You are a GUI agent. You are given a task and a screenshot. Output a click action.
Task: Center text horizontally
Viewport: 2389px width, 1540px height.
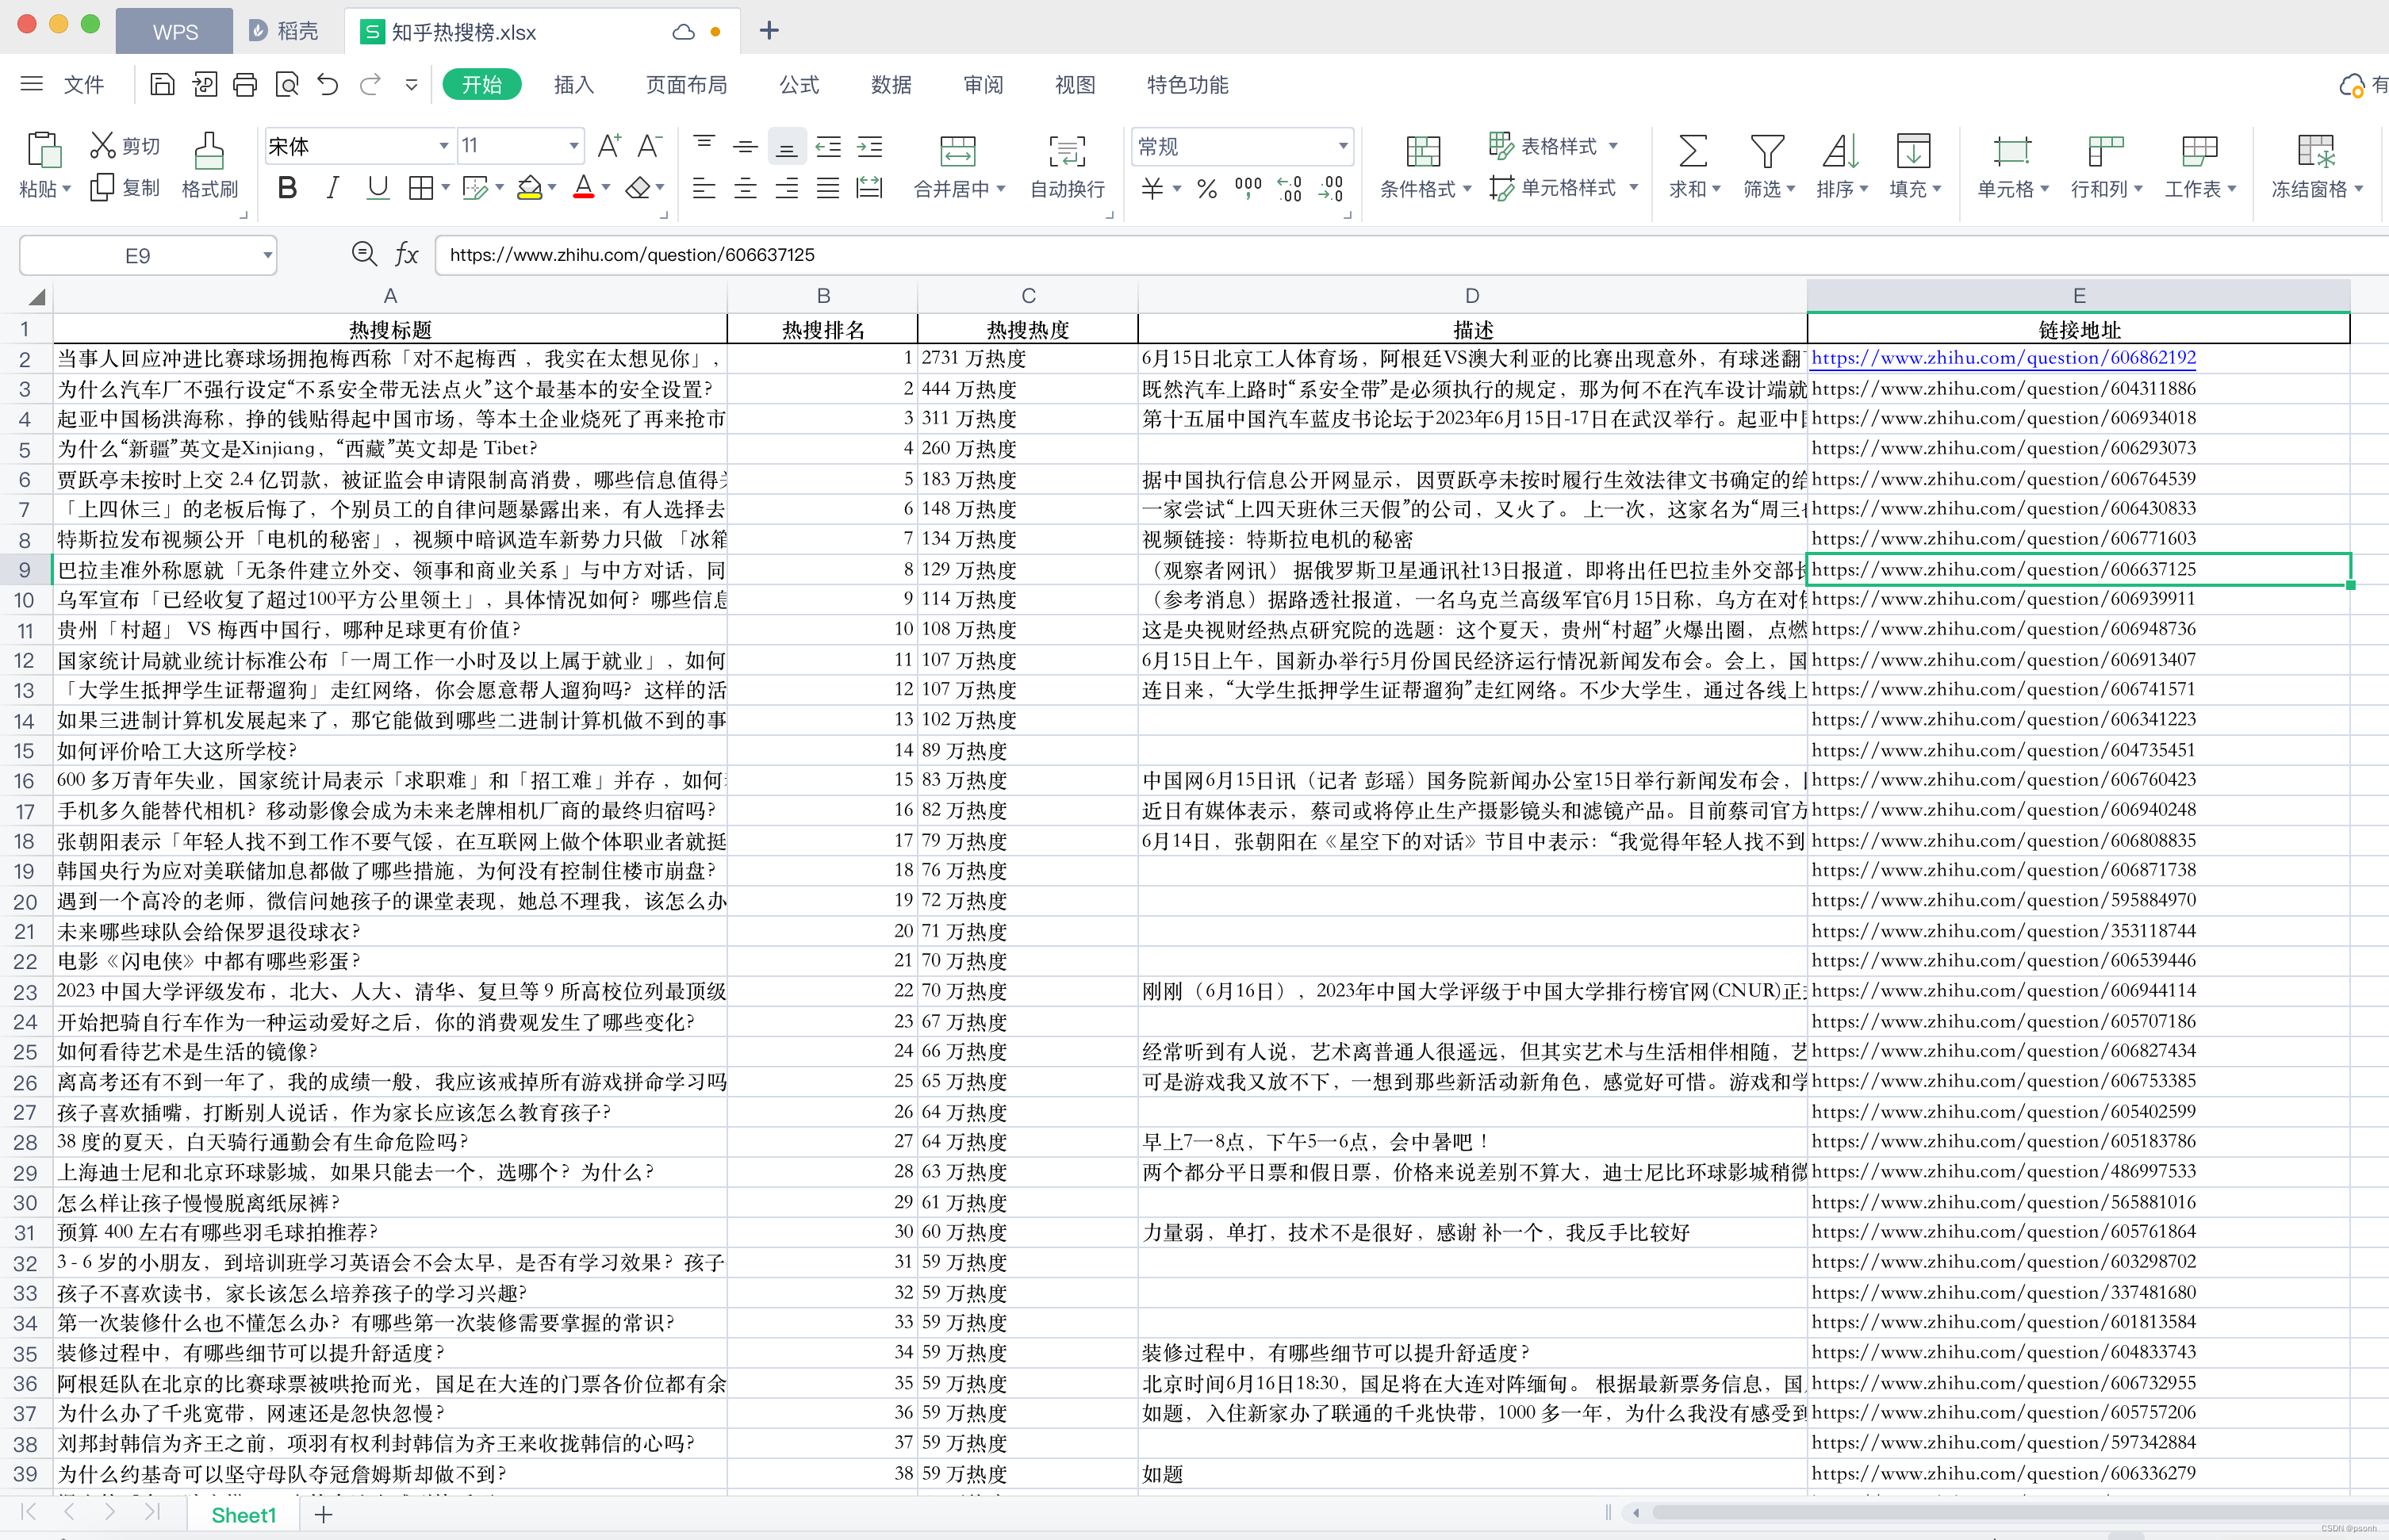(x=745, y=188)
